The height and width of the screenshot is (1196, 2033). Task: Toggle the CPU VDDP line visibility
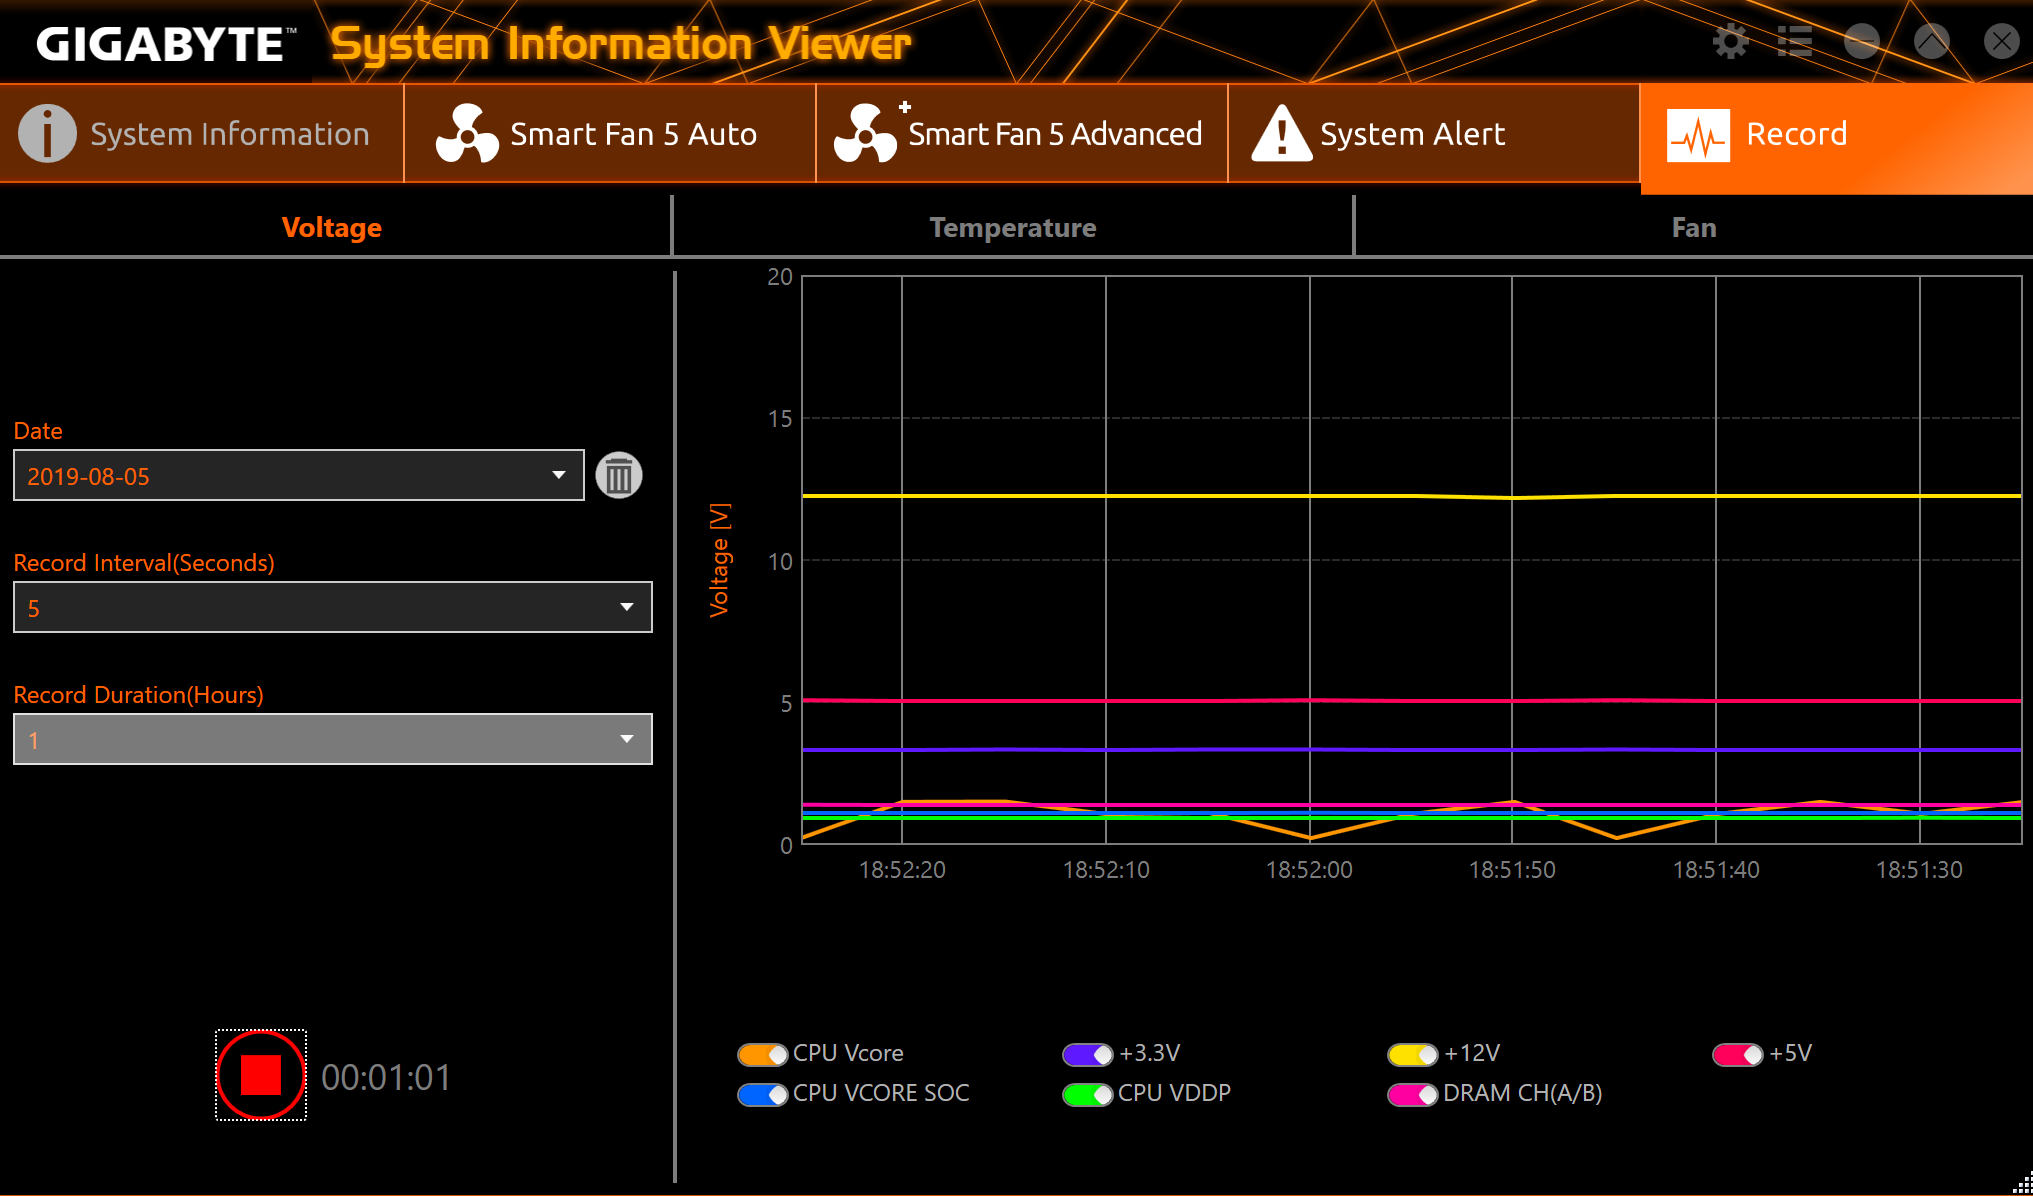click(1088, 1094)
